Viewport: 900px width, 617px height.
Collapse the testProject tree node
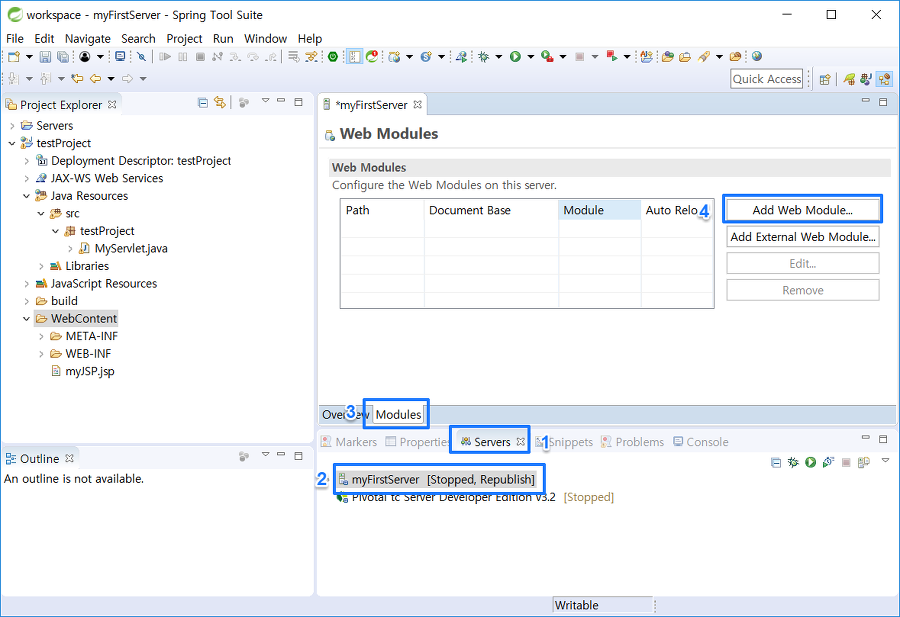click(12, 143)
